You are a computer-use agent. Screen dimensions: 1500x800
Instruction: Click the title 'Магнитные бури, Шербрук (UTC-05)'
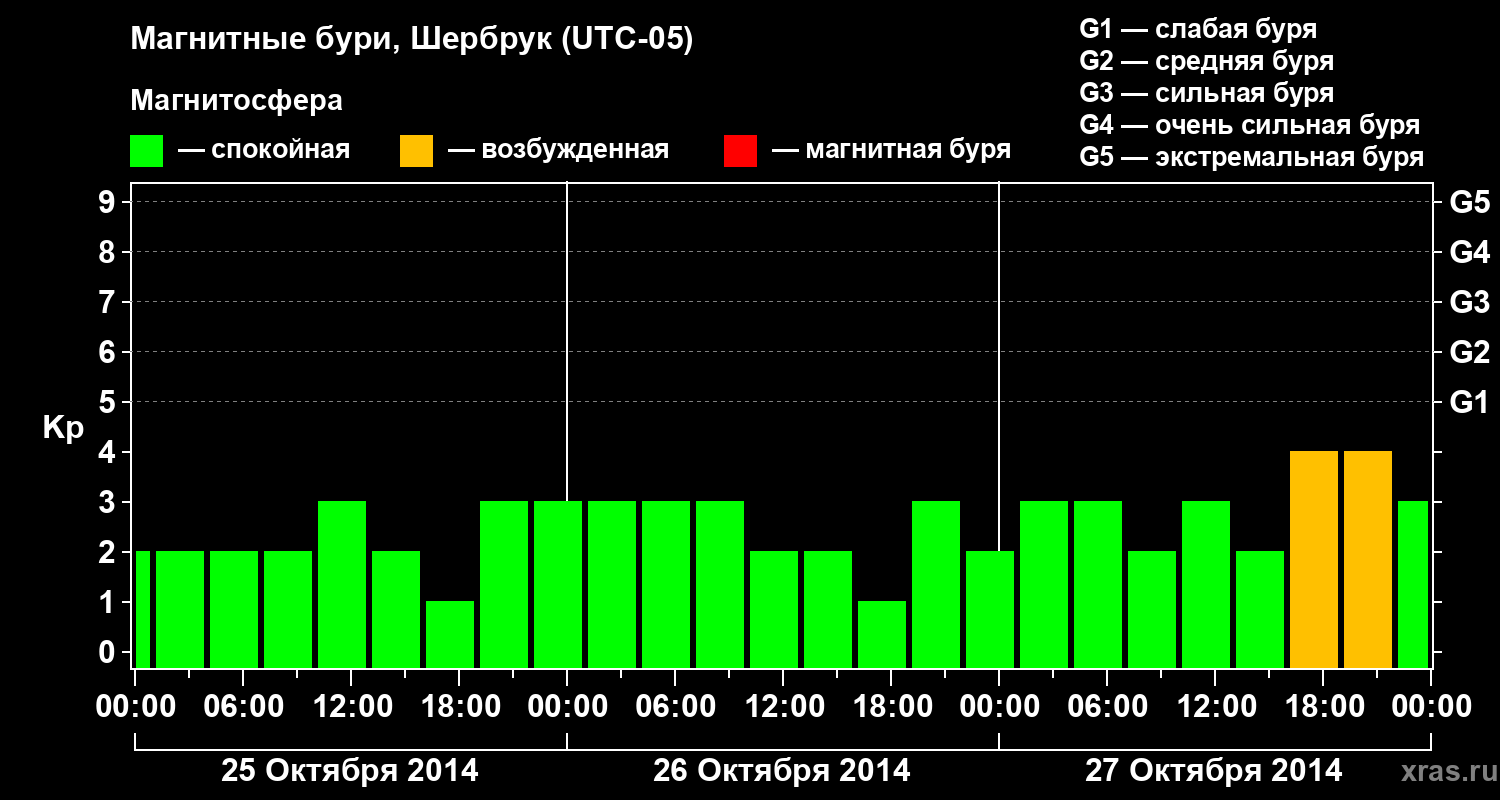click(x=412, y=41)
